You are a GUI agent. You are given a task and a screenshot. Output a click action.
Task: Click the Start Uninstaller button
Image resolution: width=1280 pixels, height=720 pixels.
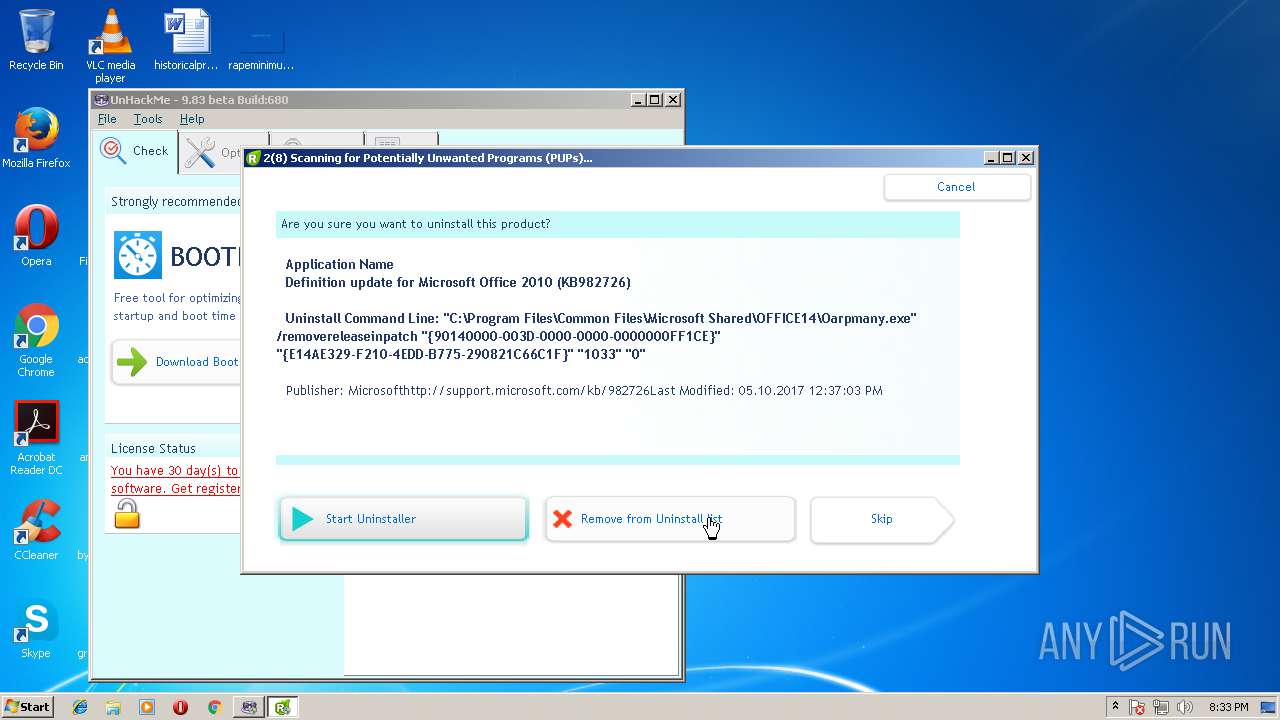point(403,519)
